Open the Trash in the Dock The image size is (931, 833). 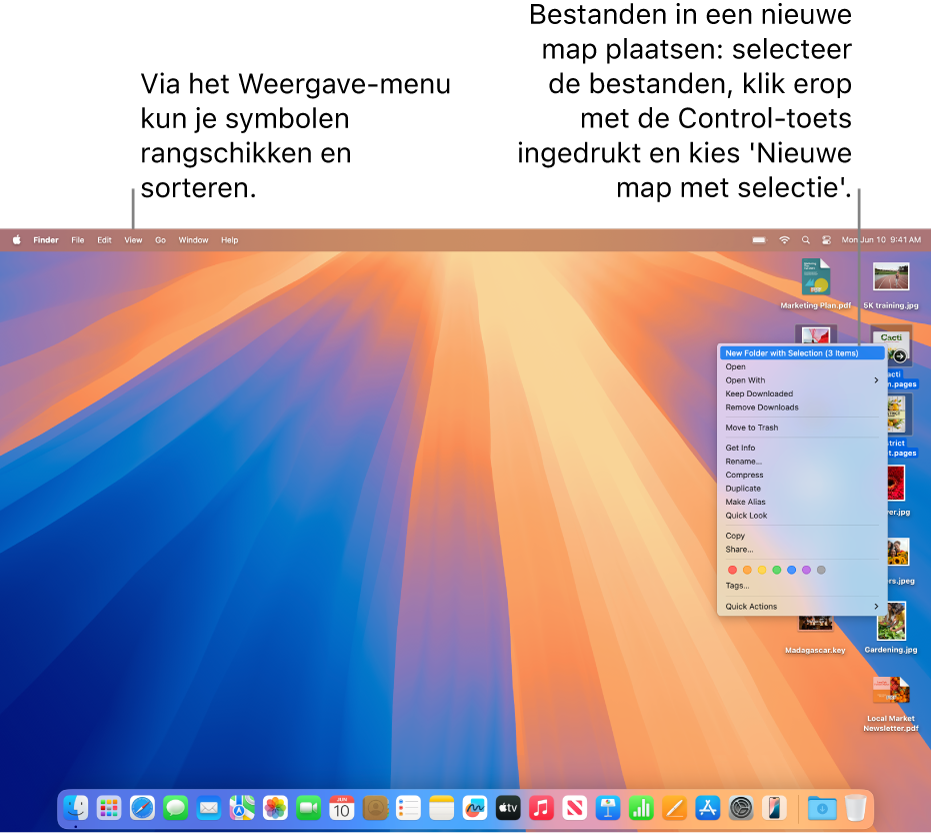[856, 808]
